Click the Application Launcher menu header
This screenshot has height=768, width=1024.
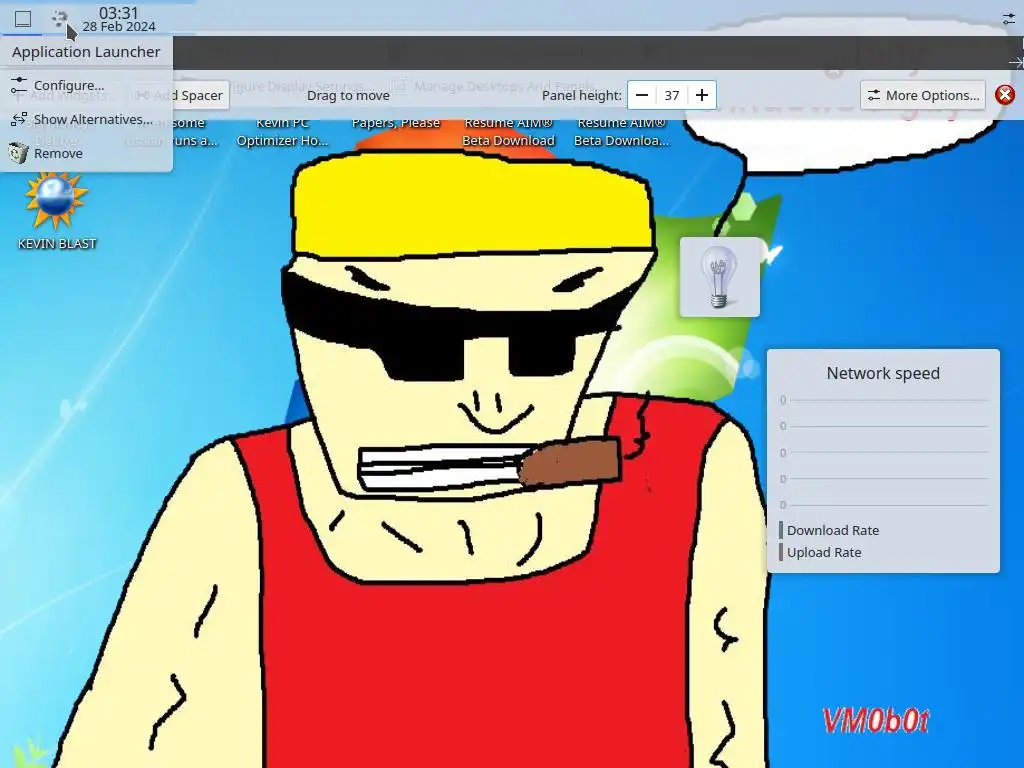(86, 52)
